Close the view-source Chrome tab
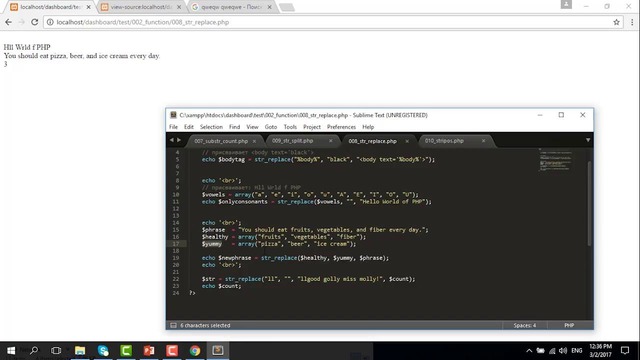Screen dimensions: 640x360 [x=179, y=7]
